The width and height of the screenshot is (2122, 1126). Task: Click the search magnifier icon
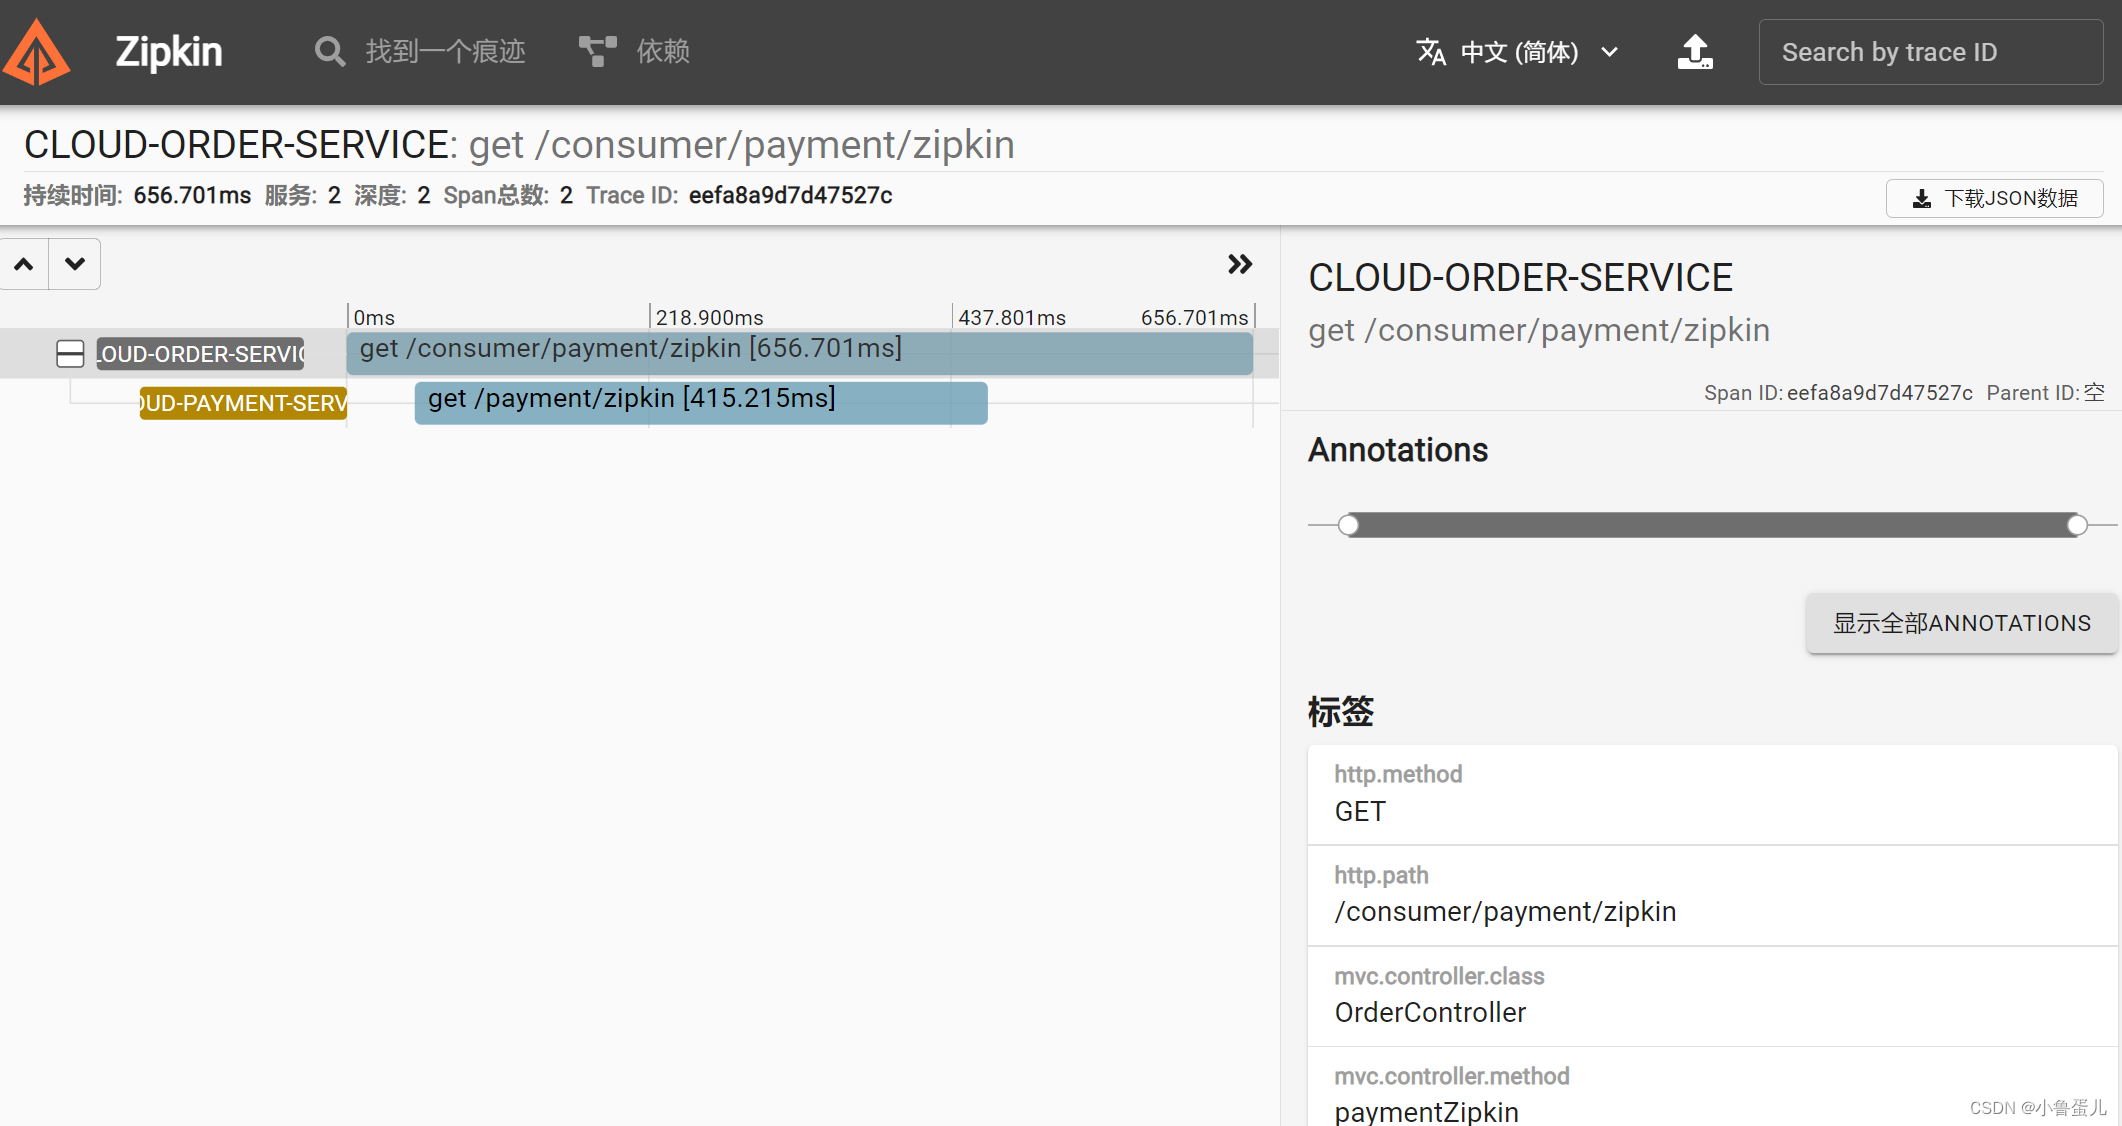(x=329, y=51)
